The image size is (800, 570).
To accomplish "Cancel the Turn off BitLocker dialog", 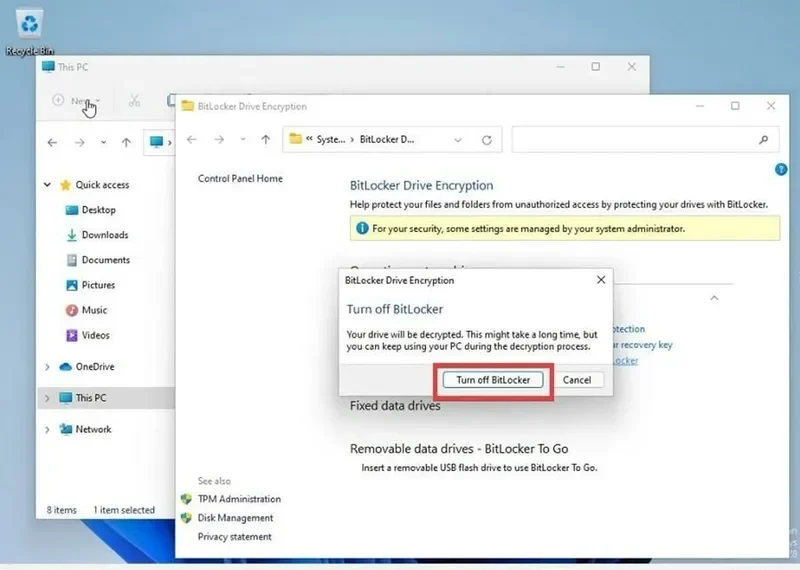I will tap(577, 380).
